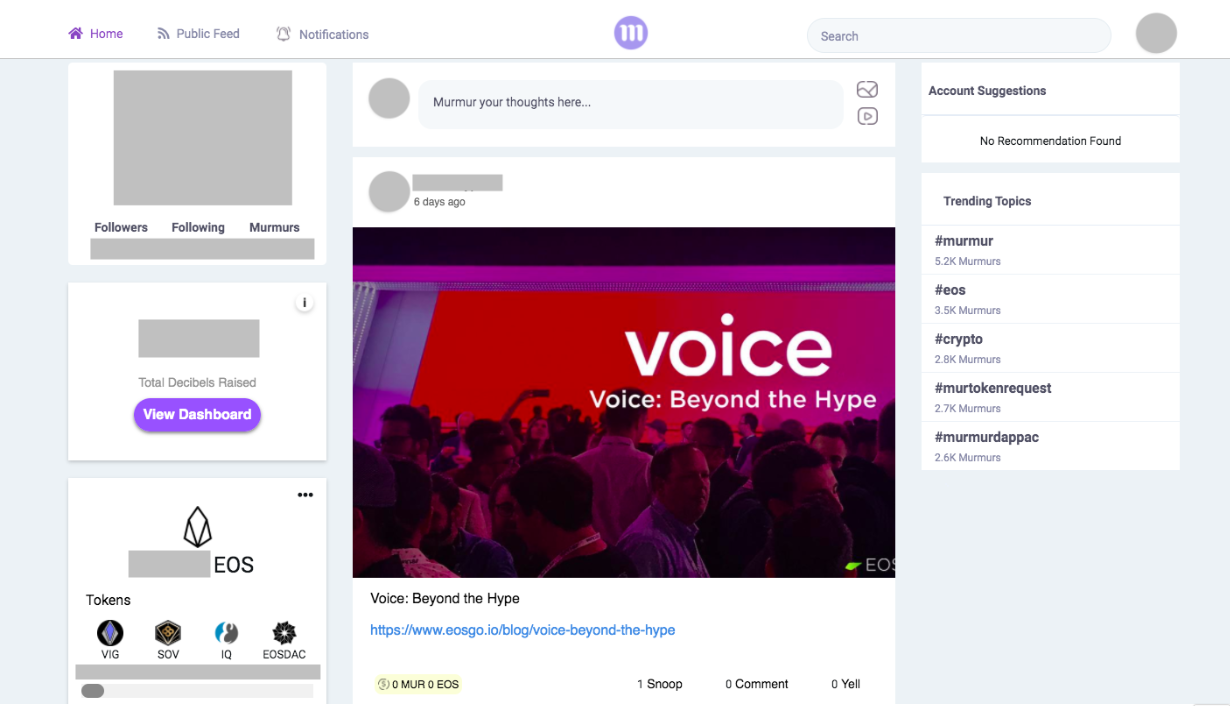Image resolution: width=1230 pixels, height=706 pixels.
Task: Open the eosgo.io voice-beyond-the-hype link
Action: (x=522, y=630)
